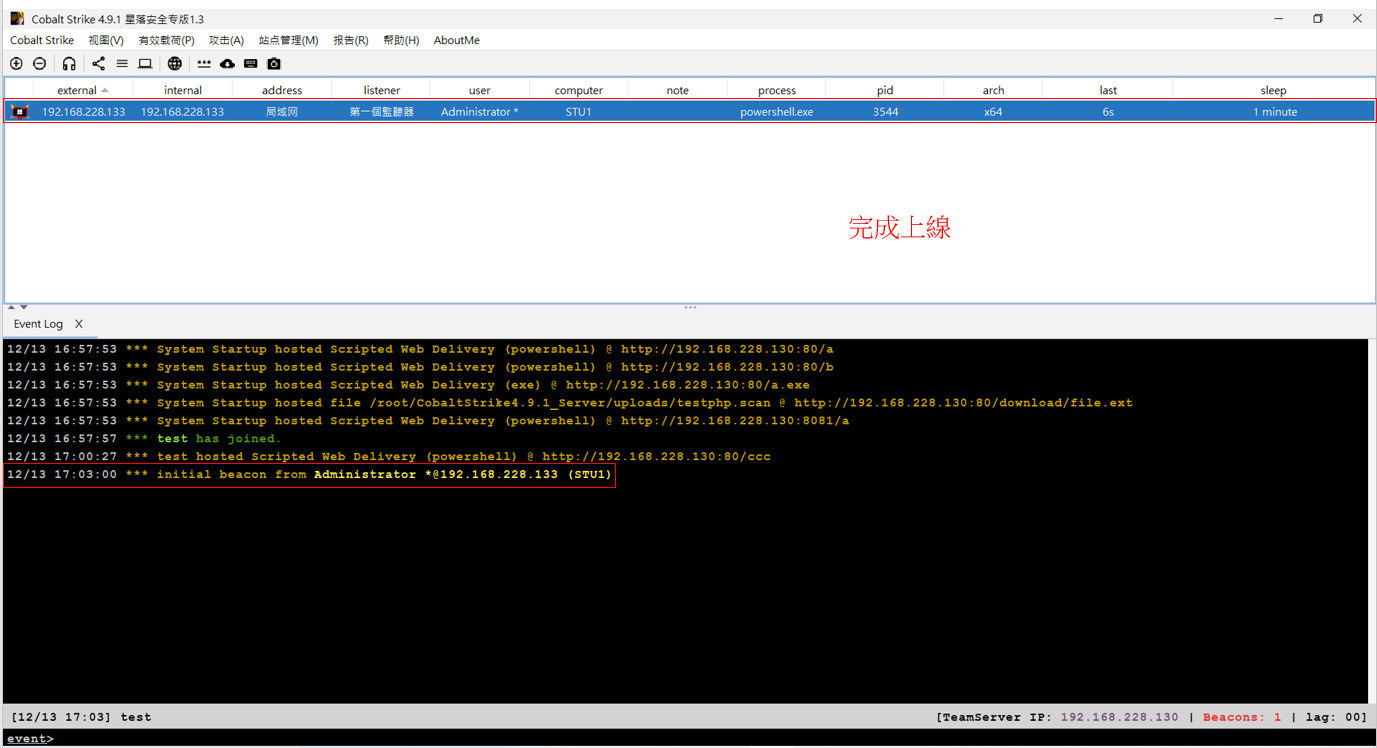Image resolution: width=1377 pixels, height=748 pixels.
Task: Click the 'test has joined.' log line
Action: click(x=144, y=439)
